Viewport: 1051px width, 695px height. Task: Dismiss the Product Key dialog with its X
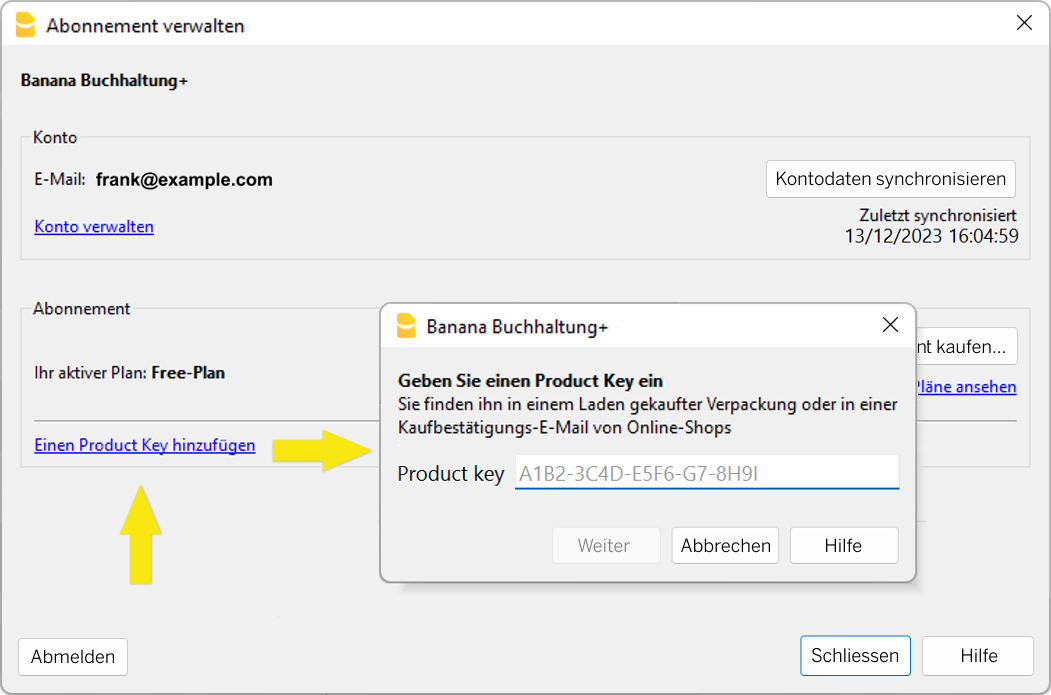pos(890,324)
